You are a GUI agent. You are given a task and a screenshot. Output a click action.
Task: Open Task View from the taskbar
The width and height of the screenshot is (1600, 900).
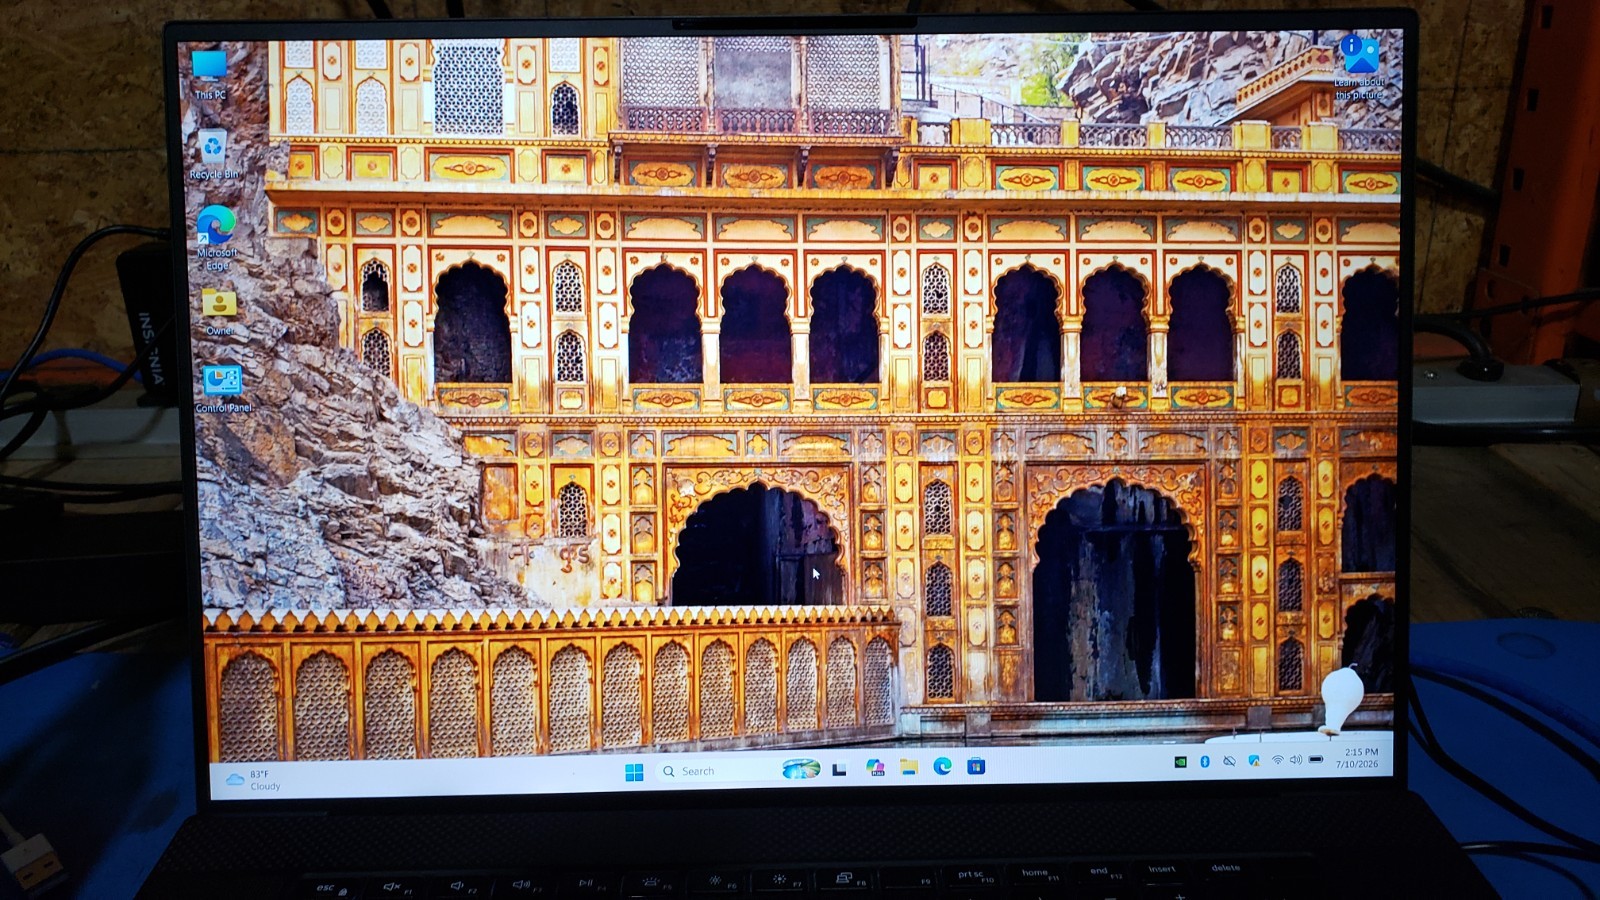coord(840,769)
